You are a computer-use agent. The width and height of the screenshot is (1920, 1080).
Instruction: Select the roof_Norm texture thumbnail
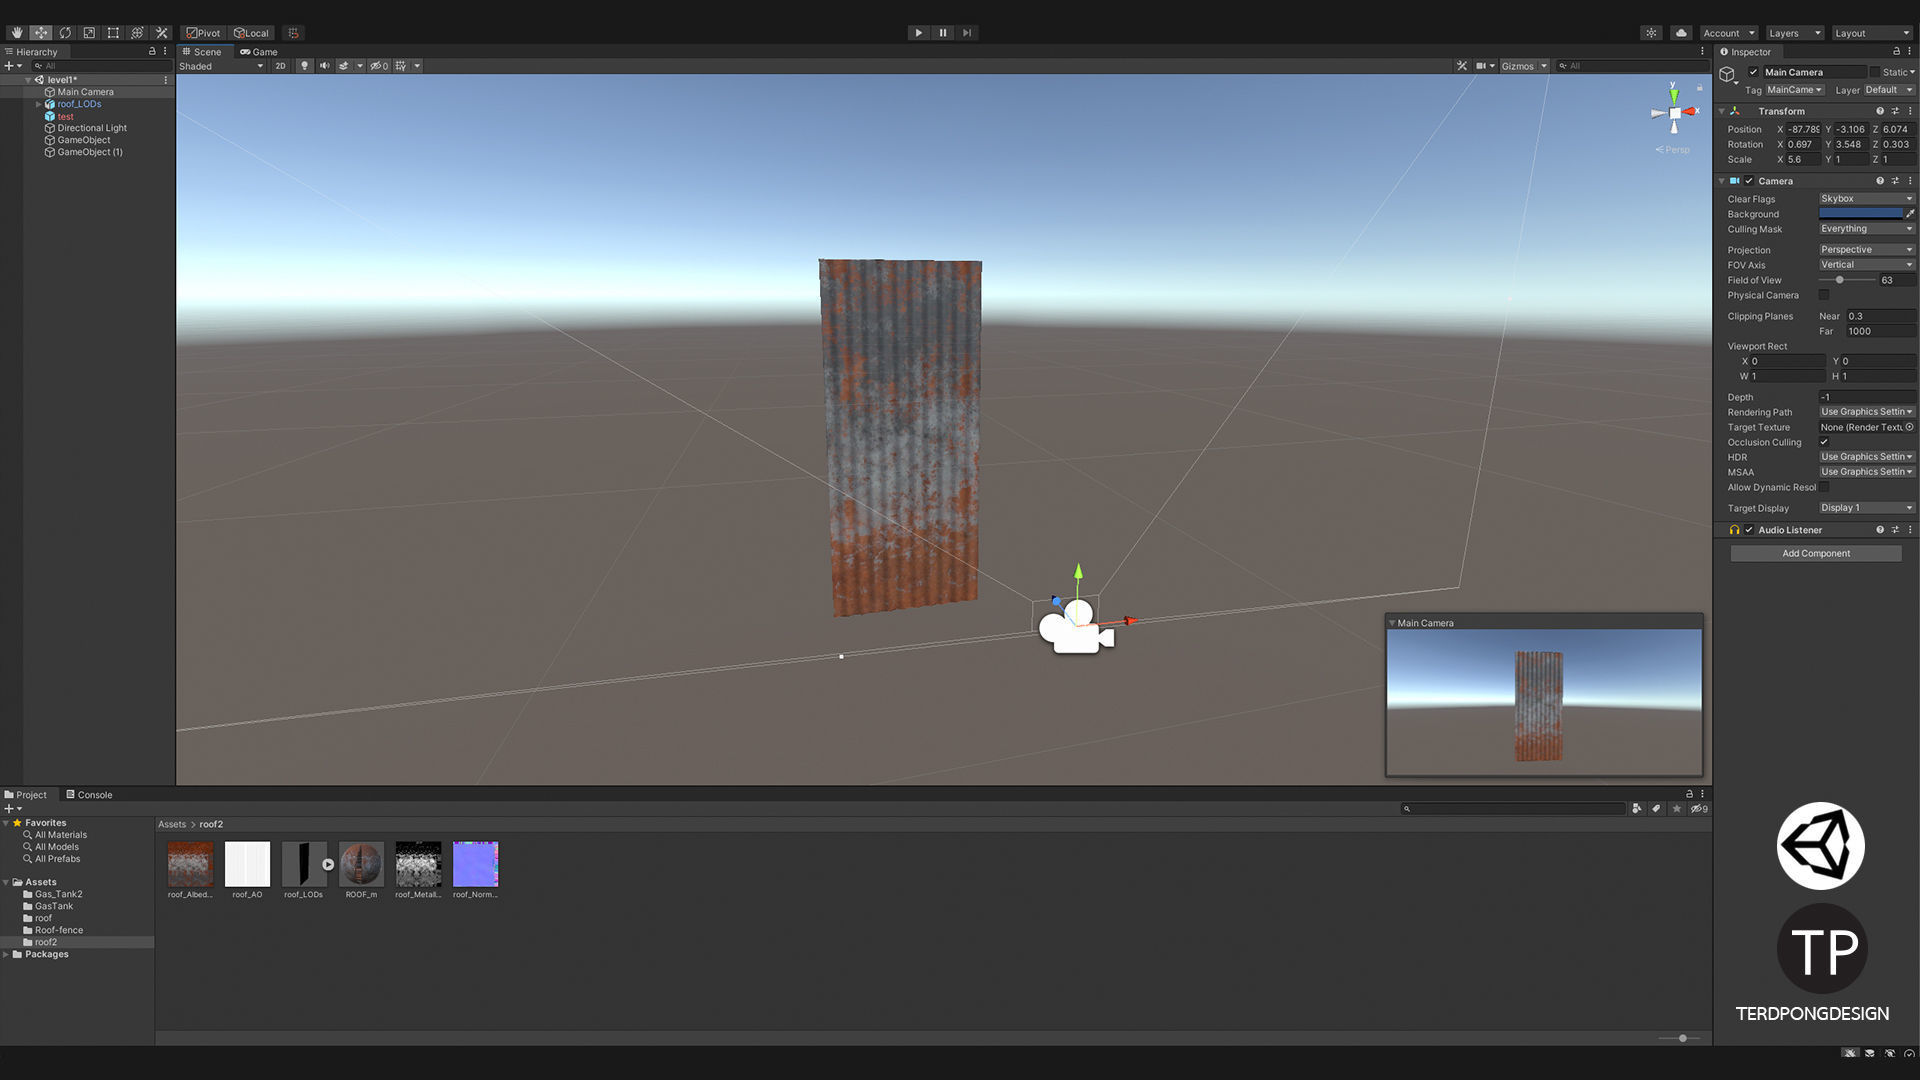[475, 864]
